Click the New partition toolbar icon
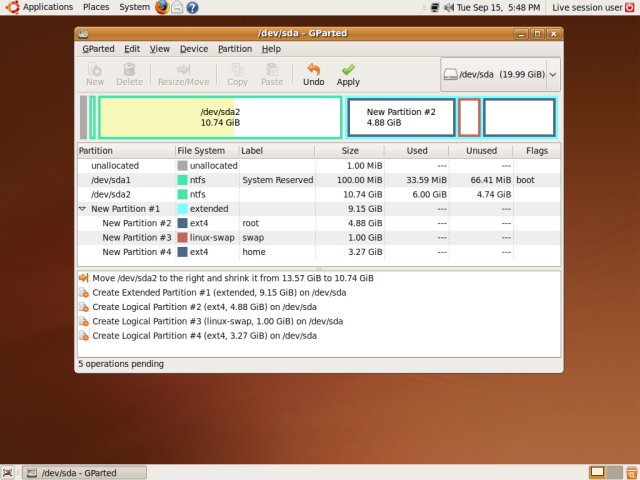Screen dimensions: 640x480 click(95, 70)
